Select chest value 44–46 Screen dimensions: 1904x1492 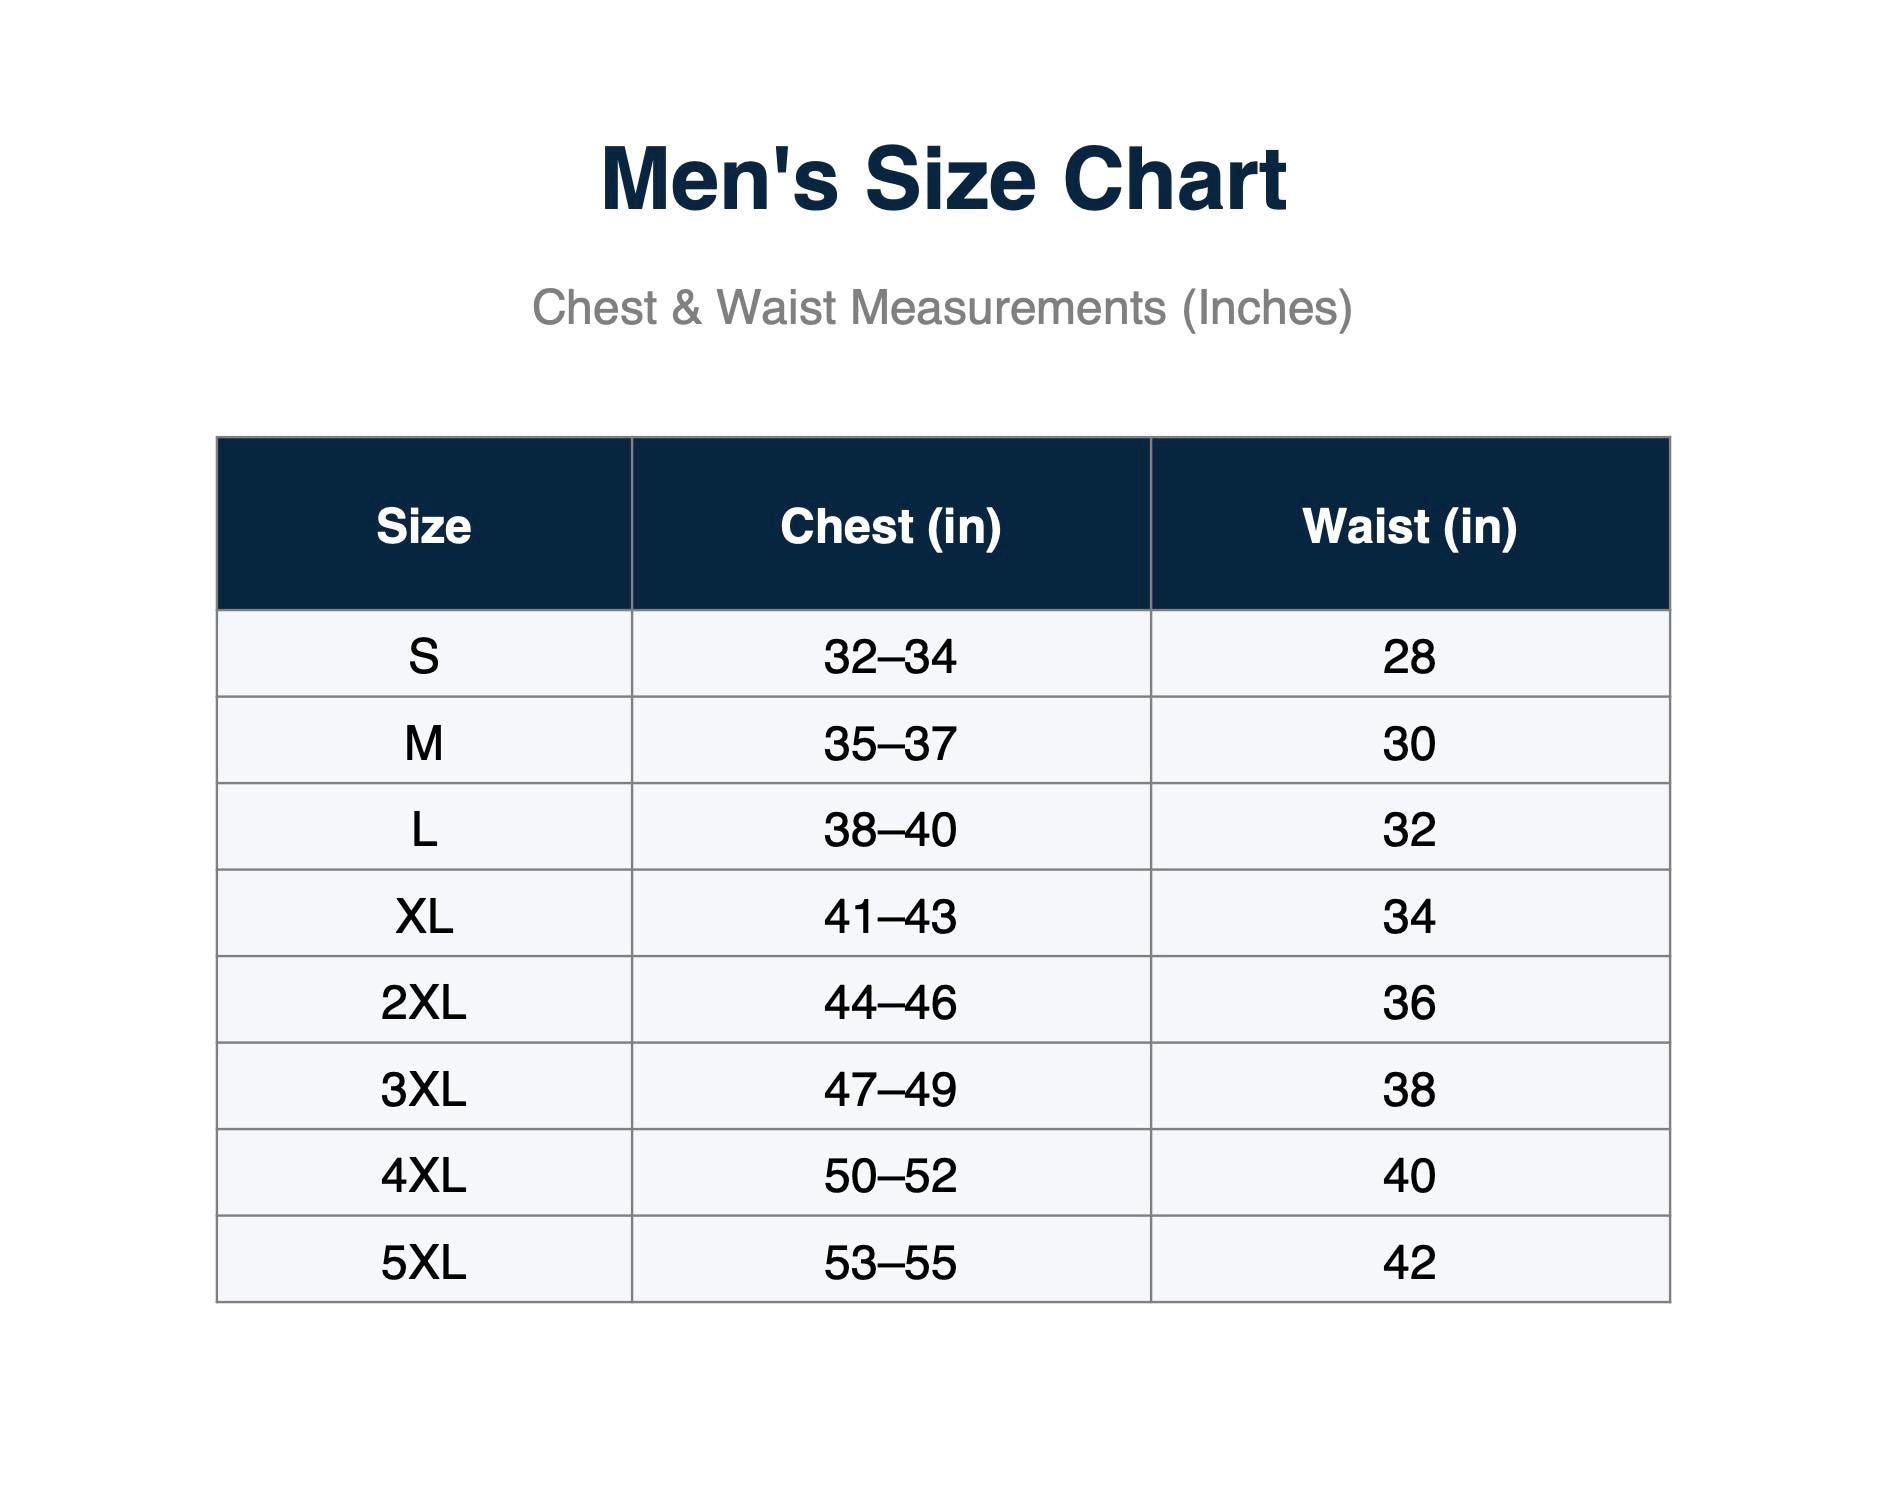point(891,1000)
